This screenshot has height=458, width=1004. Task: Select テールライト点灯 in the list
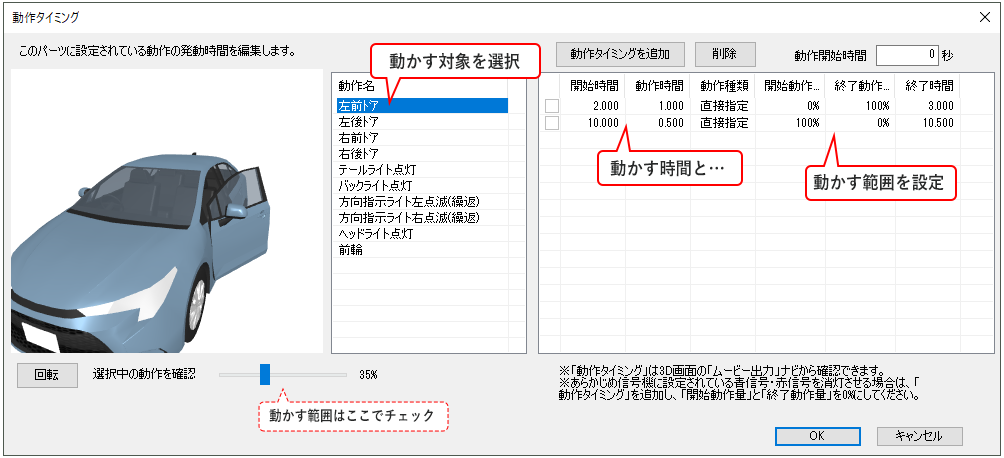tap(375, 170)
